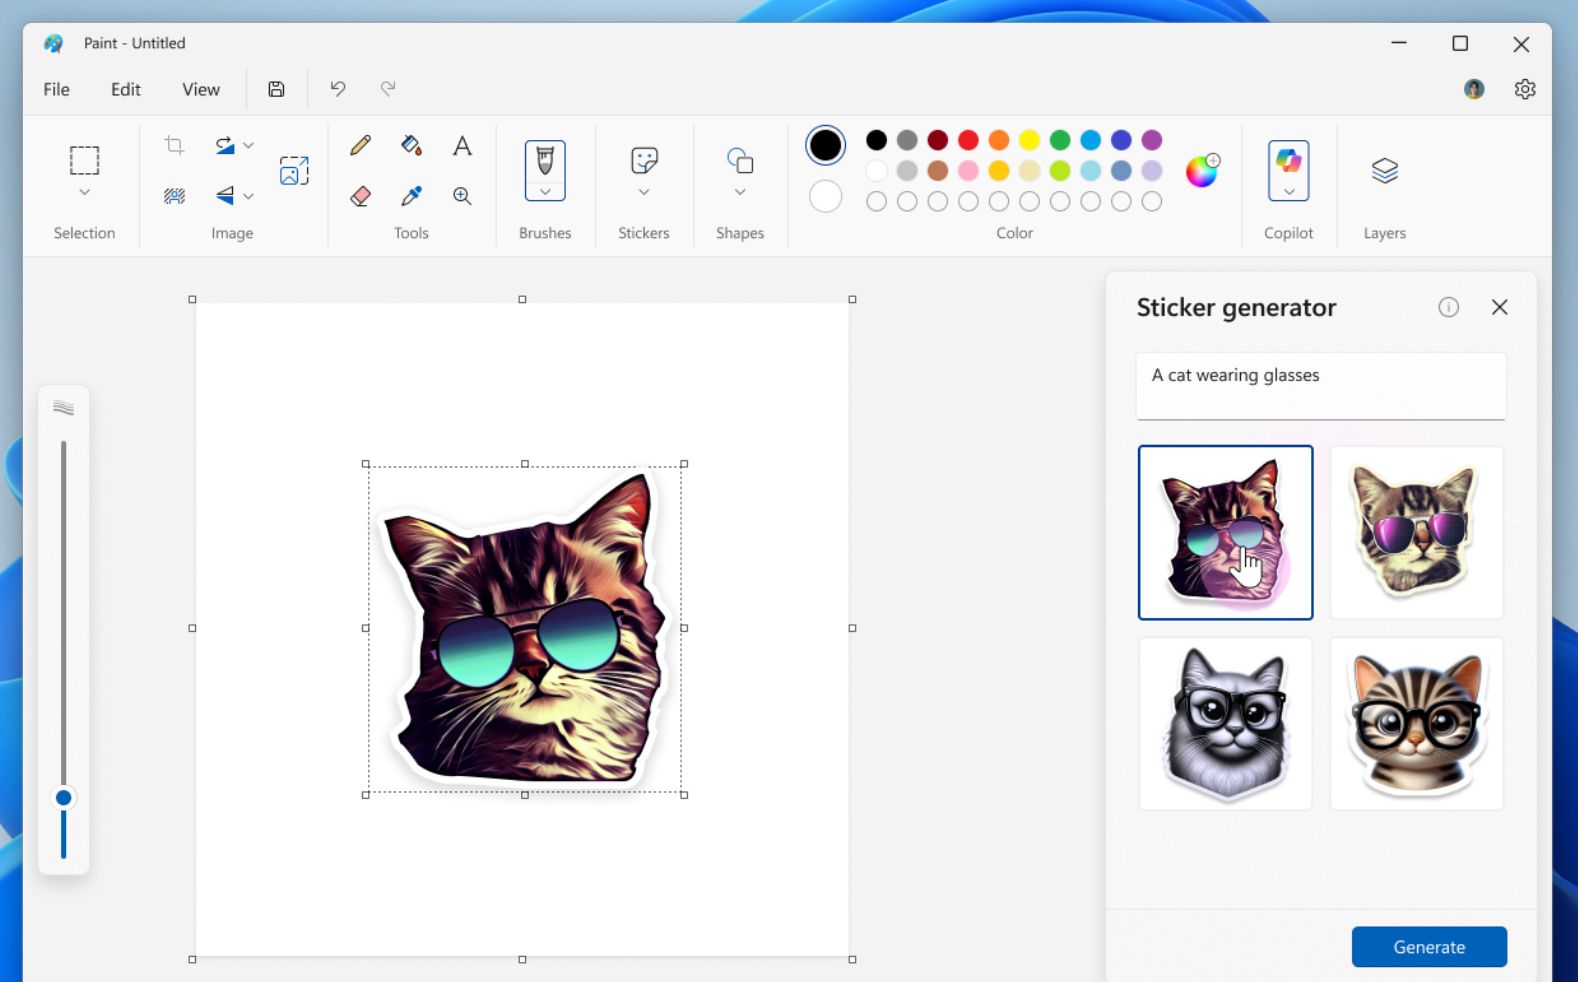Image resolution: width=1578 pixels, height=982 pixels.
Task: Open the Edit colors wheel
Action: pyautogui.click(x=1201, y=171)
